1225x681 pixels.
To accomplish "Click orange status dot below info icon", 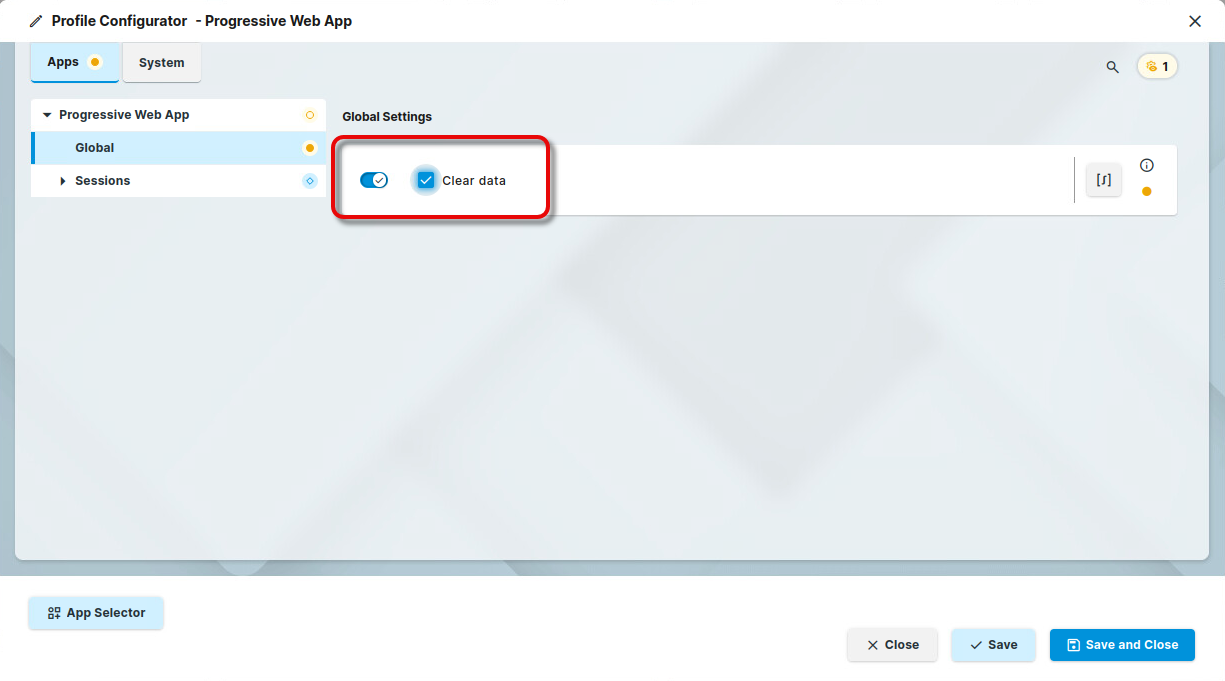I will pos(1147,192).
